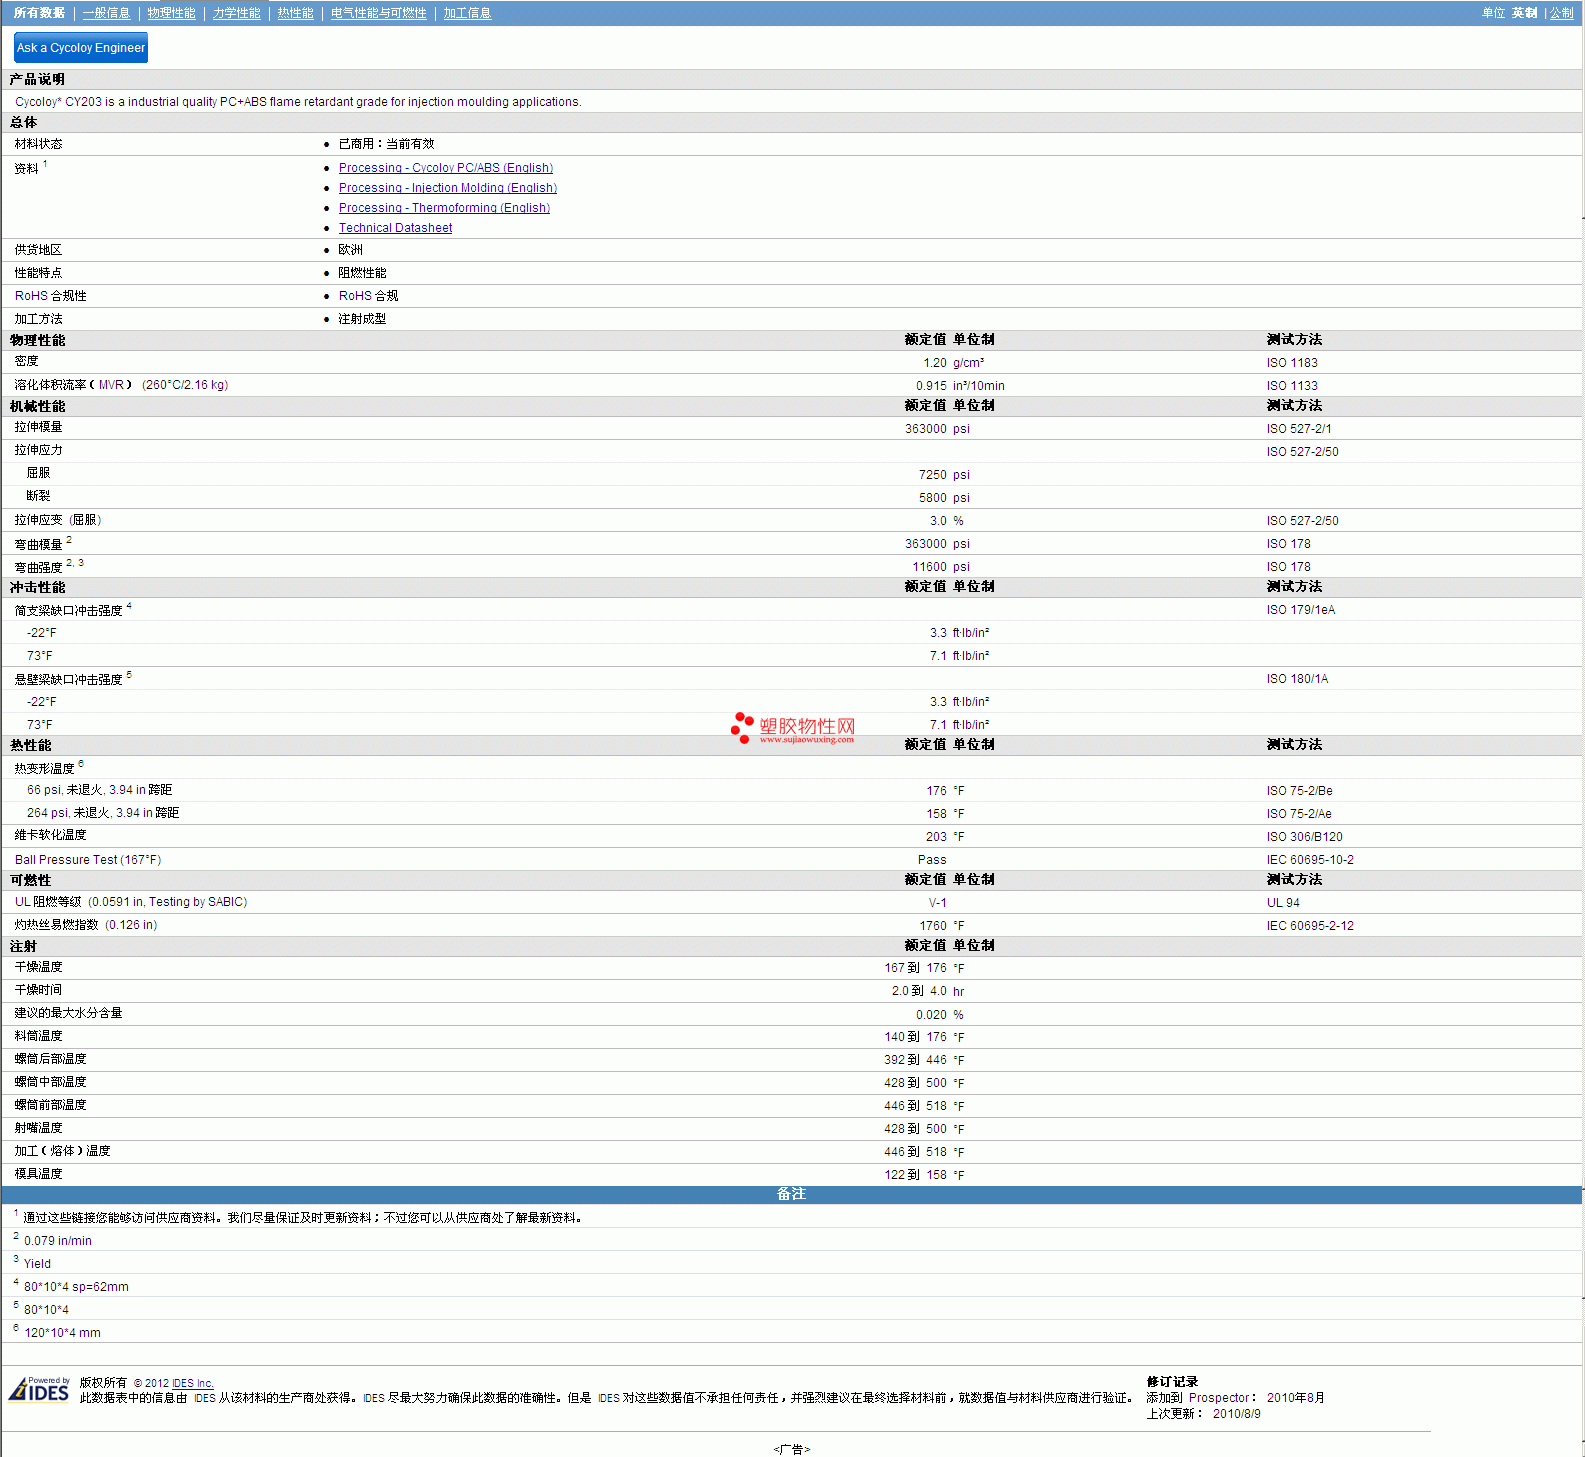Viewport: 1585px width, 1457px height.
Task: Click the RoHS 合规性 row label
Action: pos(51,296)
